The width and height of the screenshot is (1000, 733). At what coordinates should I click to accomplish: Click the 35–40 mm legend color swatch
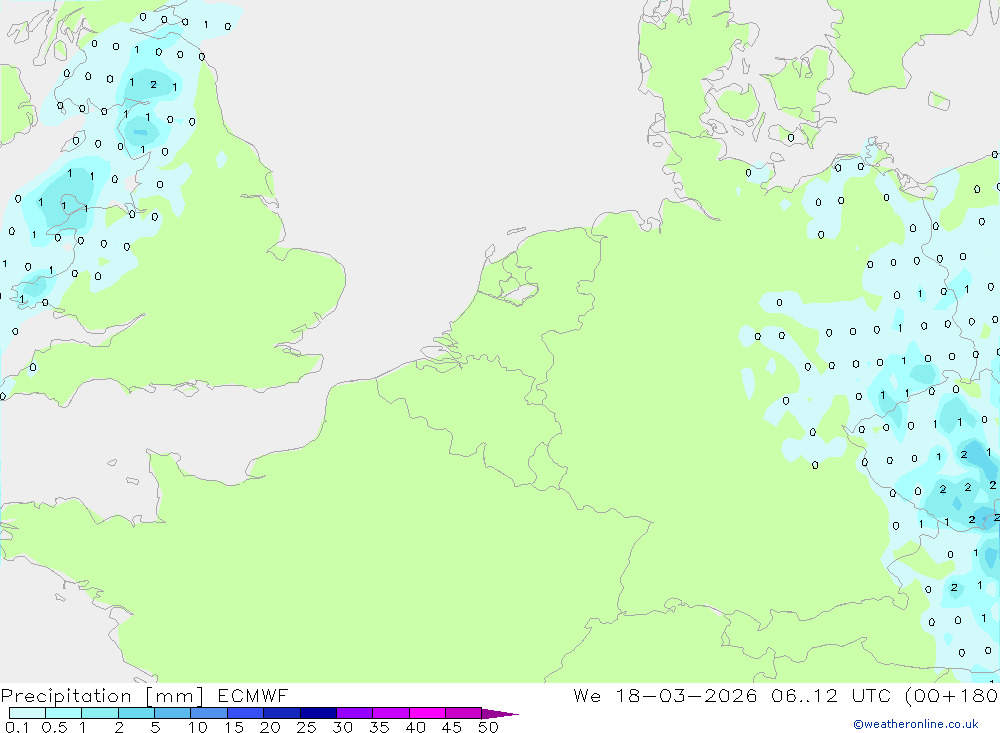(391, 713)
